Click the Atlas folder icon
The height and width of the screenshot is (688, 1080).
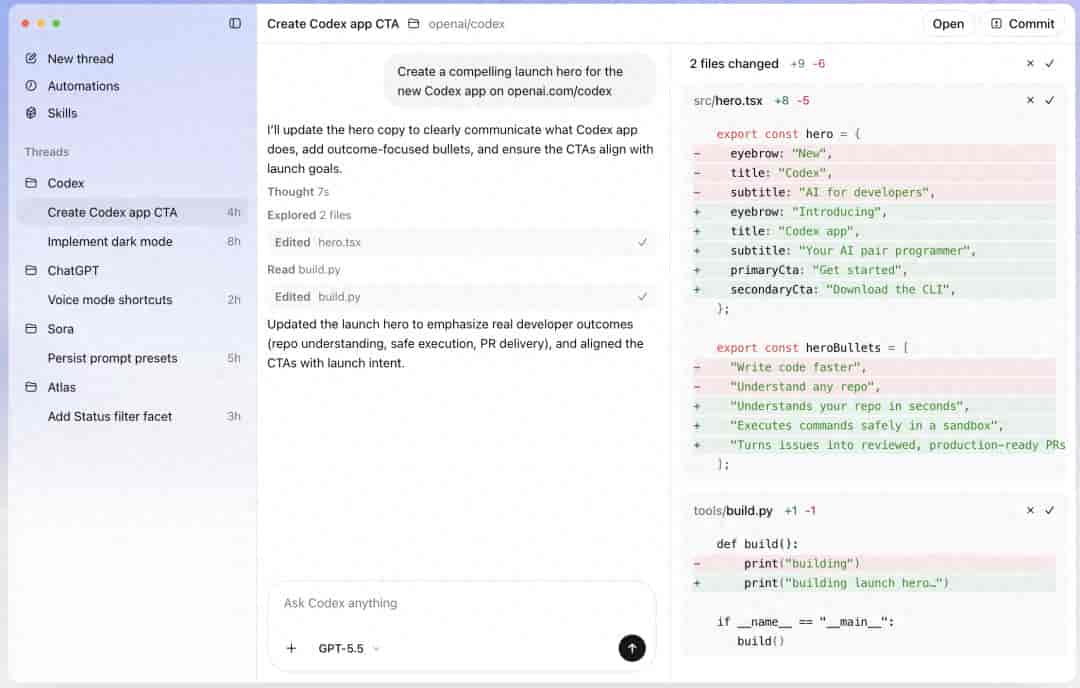[31, 387]
